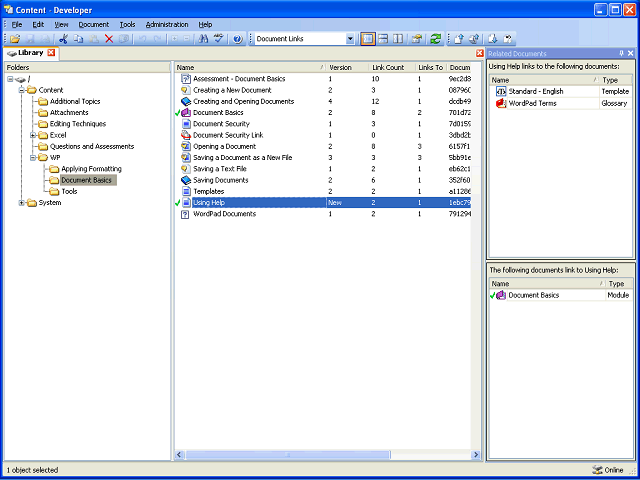This screenshot has width=640, height=480.
Task: Select the Additional Topics folder
Action: click(75, 102)
